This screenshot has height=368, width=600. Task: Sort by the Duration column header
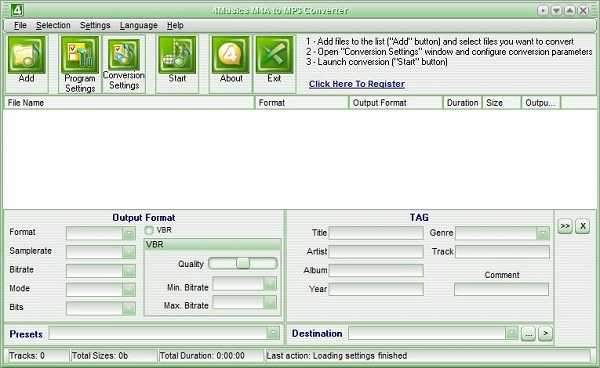coord(463,103)
